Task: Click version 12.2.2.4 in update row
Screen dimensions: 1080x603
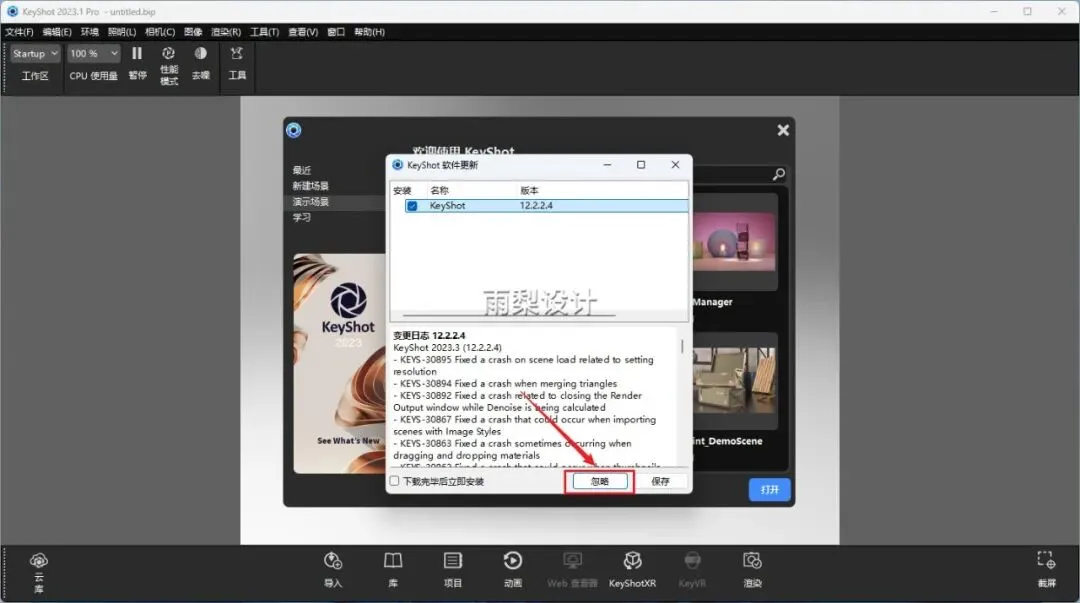Action: tap(536, 205)
